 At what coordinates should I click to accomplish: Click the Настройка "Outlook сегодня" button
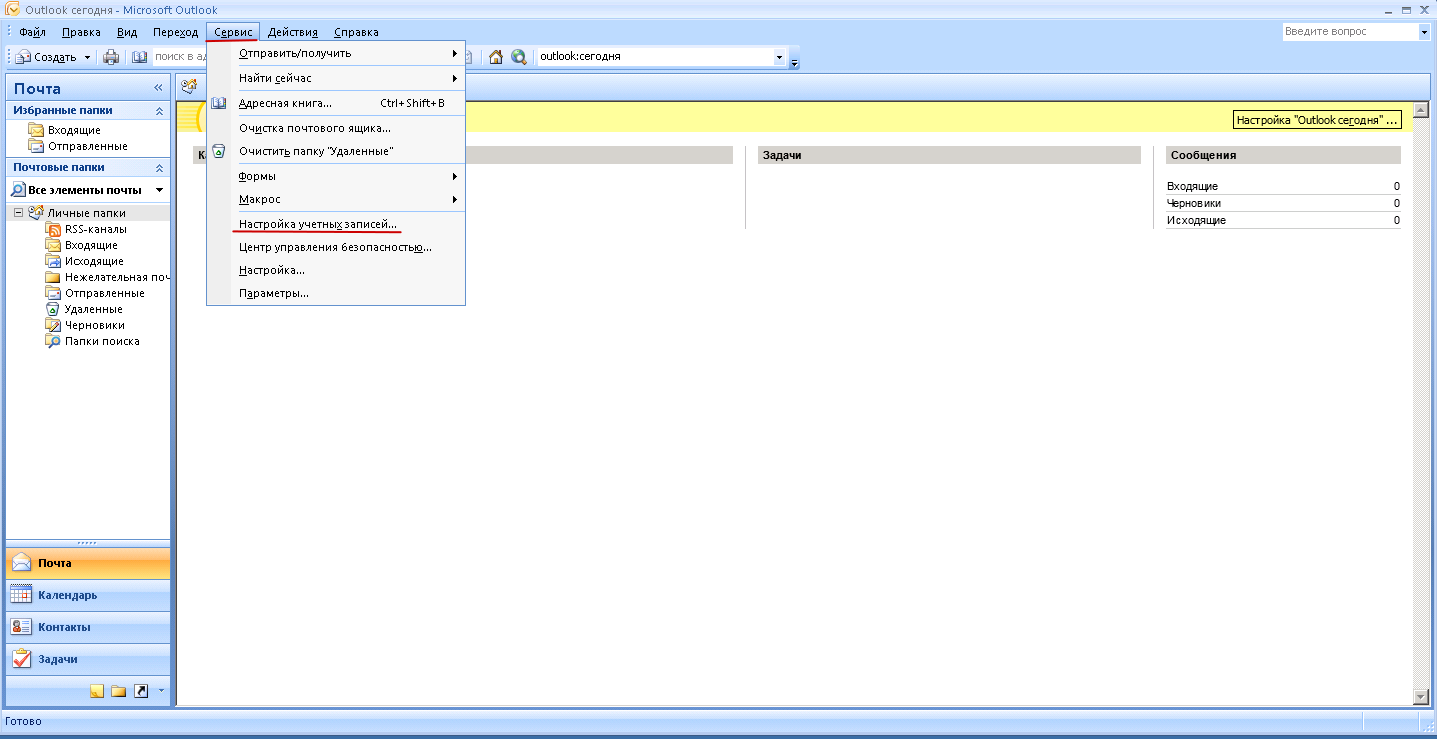[1317, 120]
